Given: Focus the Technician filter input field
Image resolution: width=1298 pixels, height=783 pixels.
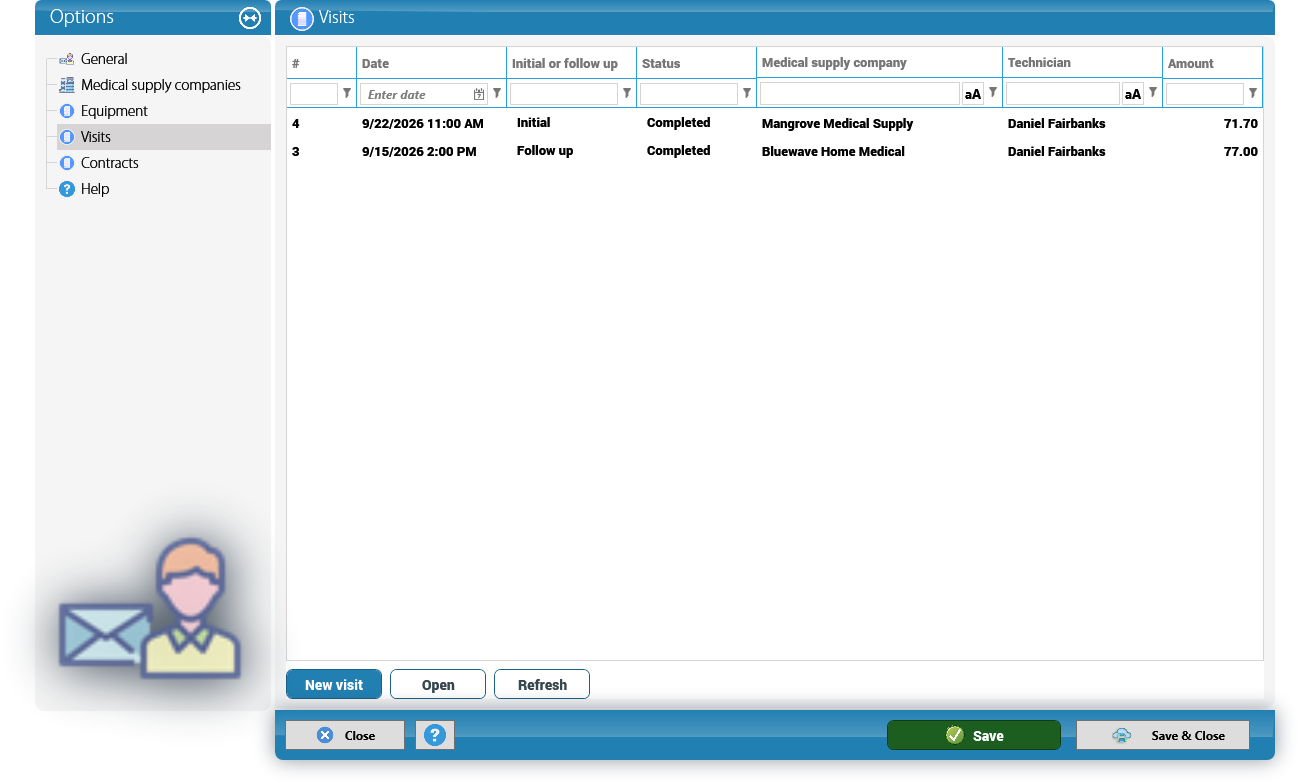Looking at the screenshot, I should (x=1063, y=94).
